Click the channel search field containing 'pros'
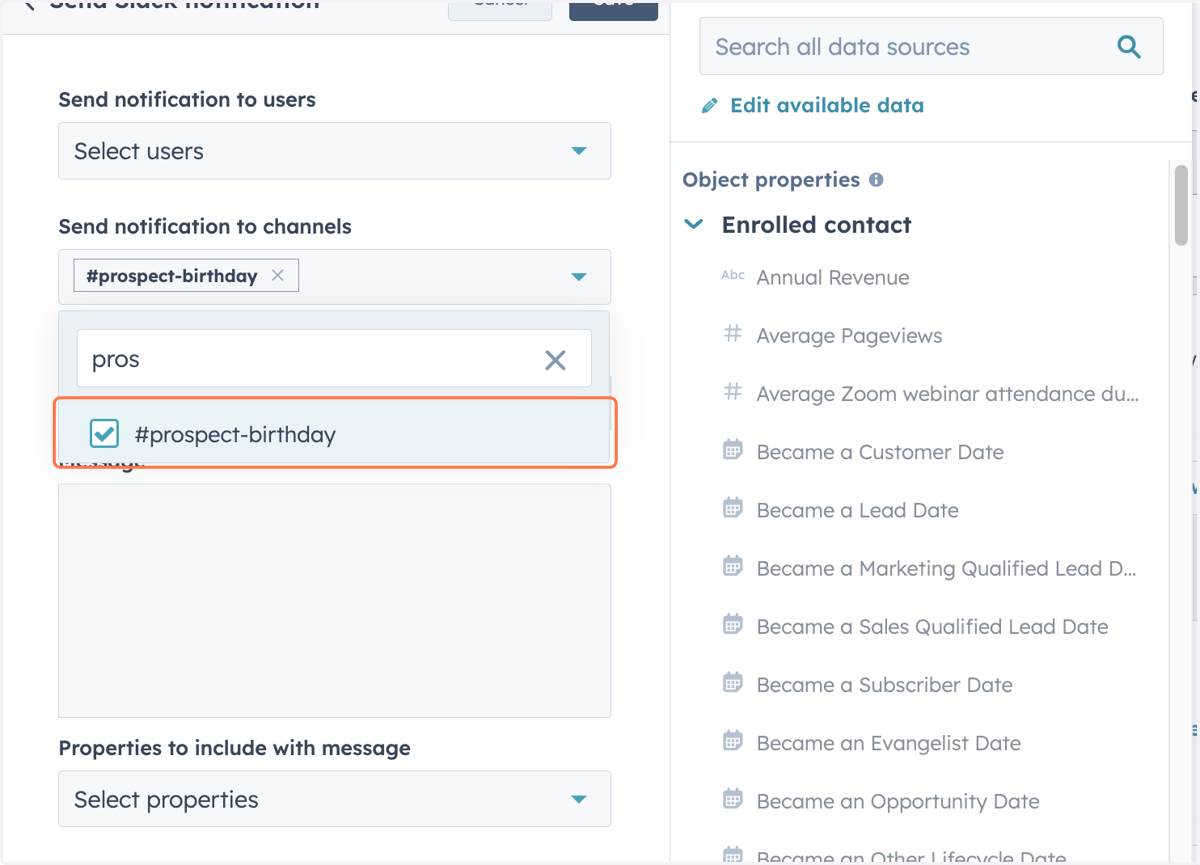This screenshot has height=865, width=1200. (x=334, y=359)
